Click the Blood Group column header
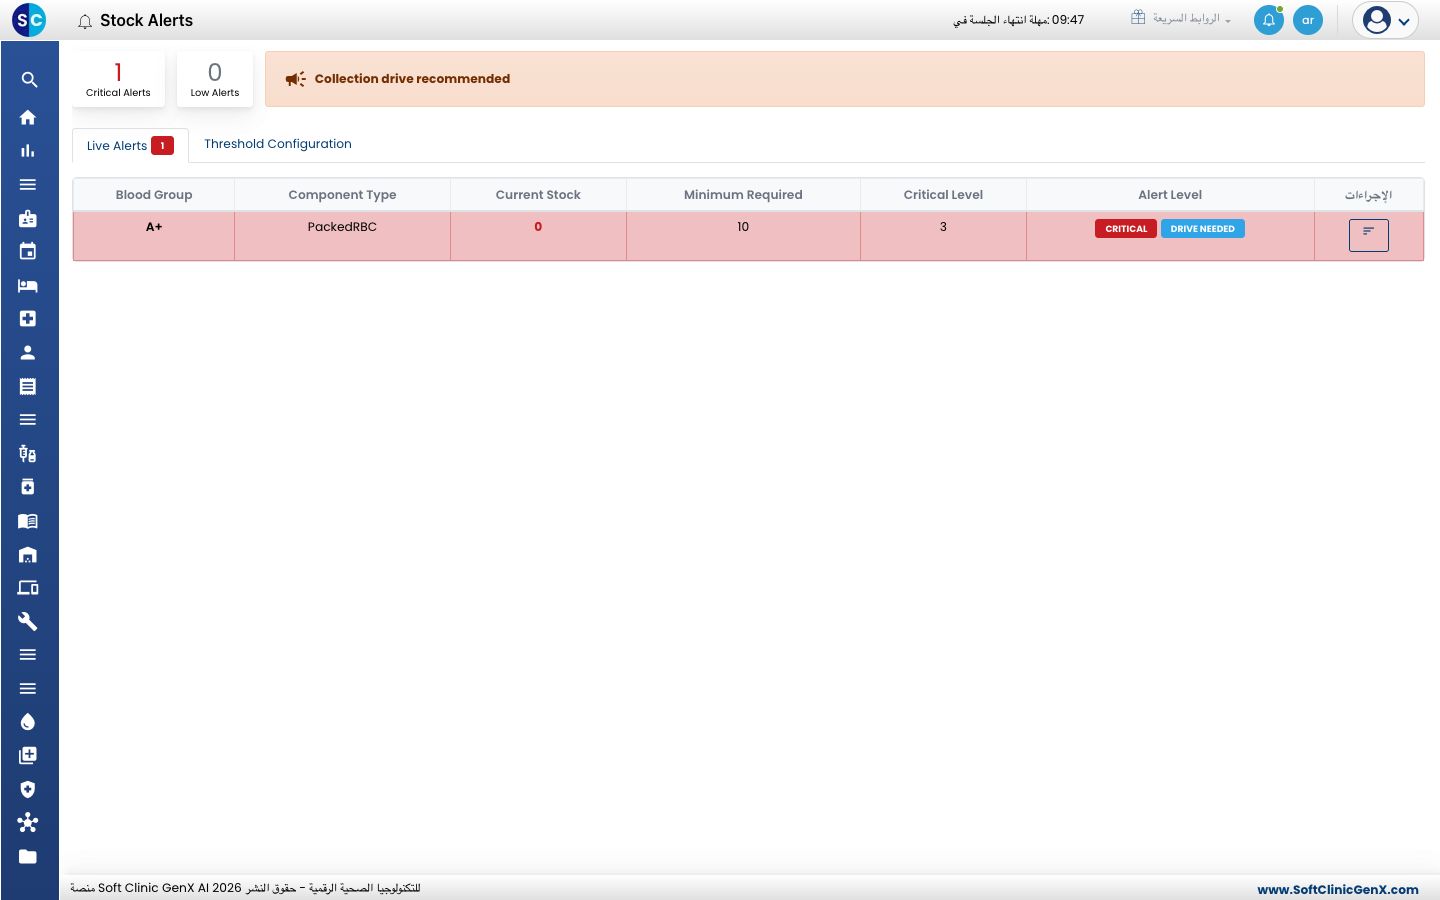1440x900 pixels. (154, 195)
